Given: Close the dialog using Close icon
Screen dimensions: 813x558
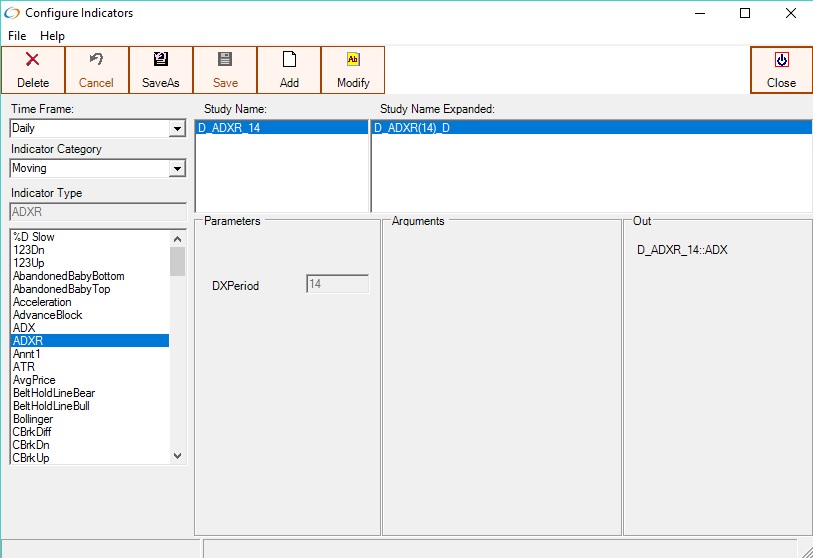Looking at the screenshot, I should point(781,60).
